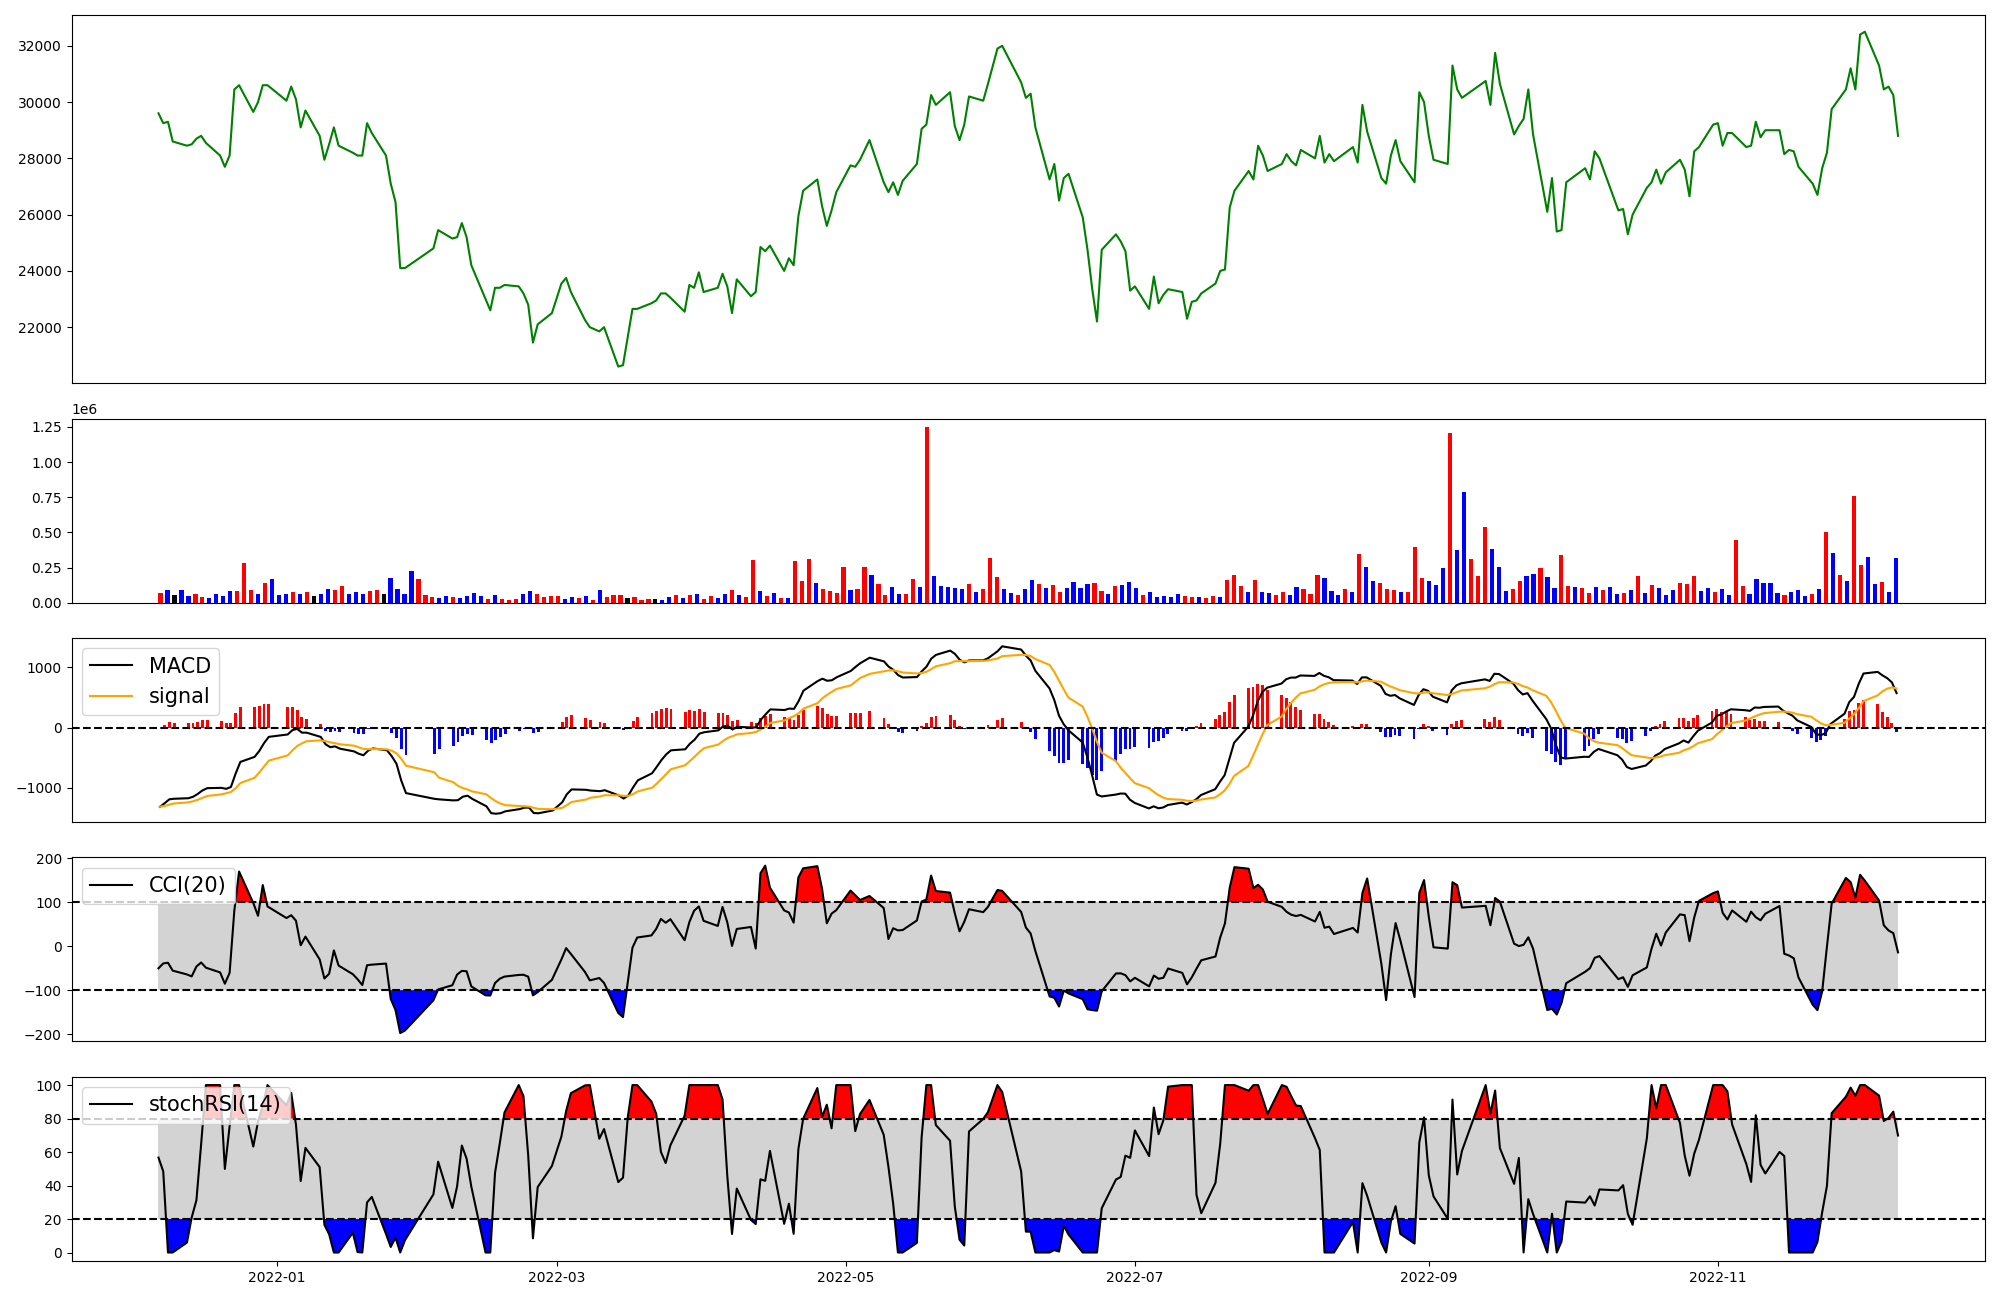Click the 80 tick on stochRSI axis
The width and height of the screenshot is (2000, 1300).
53,1120
